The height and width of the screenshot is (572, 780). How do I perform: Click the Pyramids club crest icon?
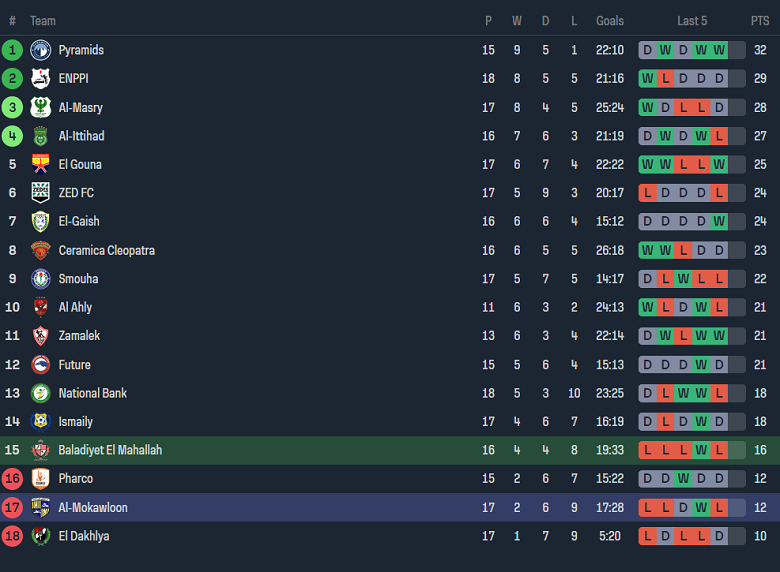point(40,50)
